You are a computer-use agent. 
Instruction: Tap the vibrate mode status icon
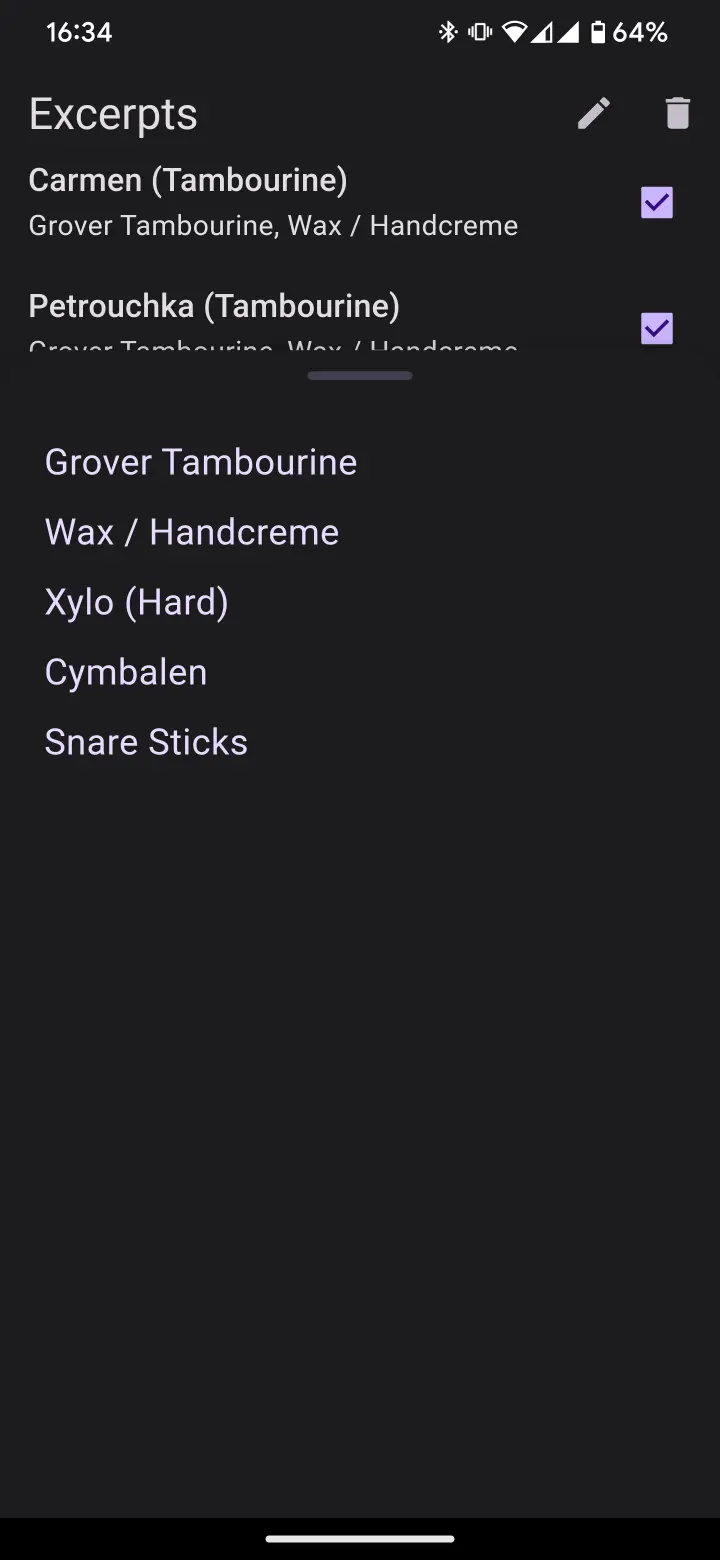tap(480, 33)
